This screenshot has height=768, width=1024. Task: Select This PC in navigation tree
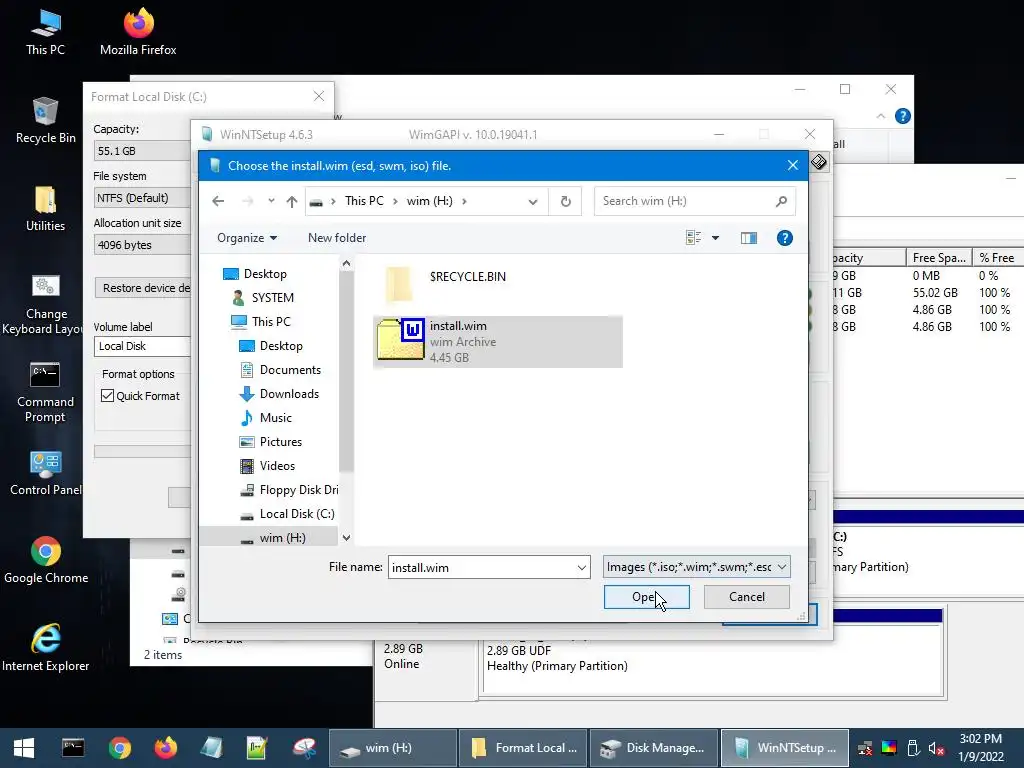[x=261, y=322]
